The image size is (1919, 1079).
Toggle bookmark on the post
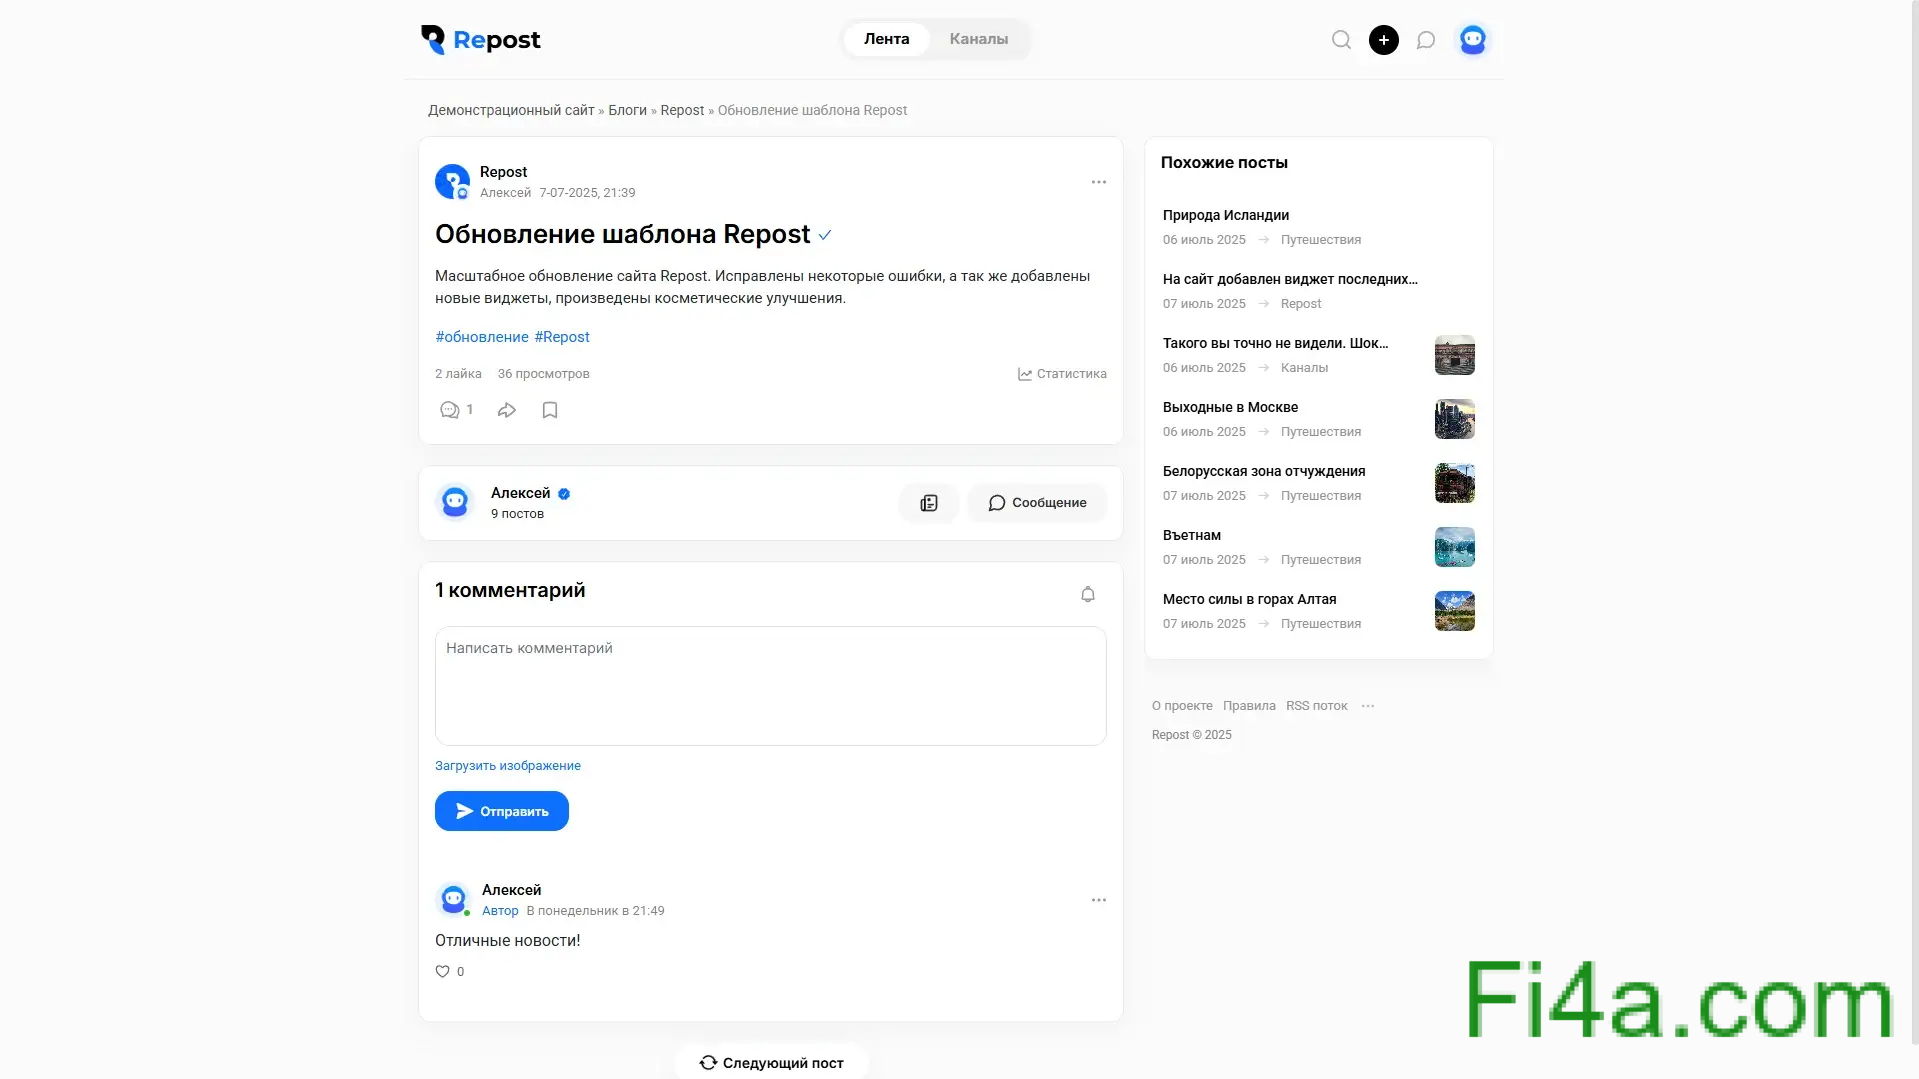point(550,410)
